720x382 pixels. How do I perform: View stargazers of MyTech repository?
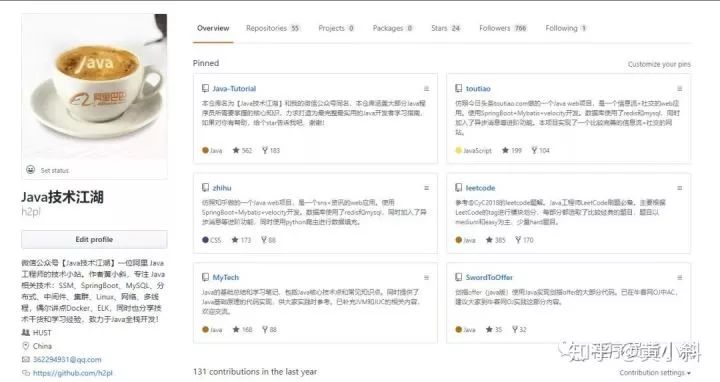[x=242, y=329]
